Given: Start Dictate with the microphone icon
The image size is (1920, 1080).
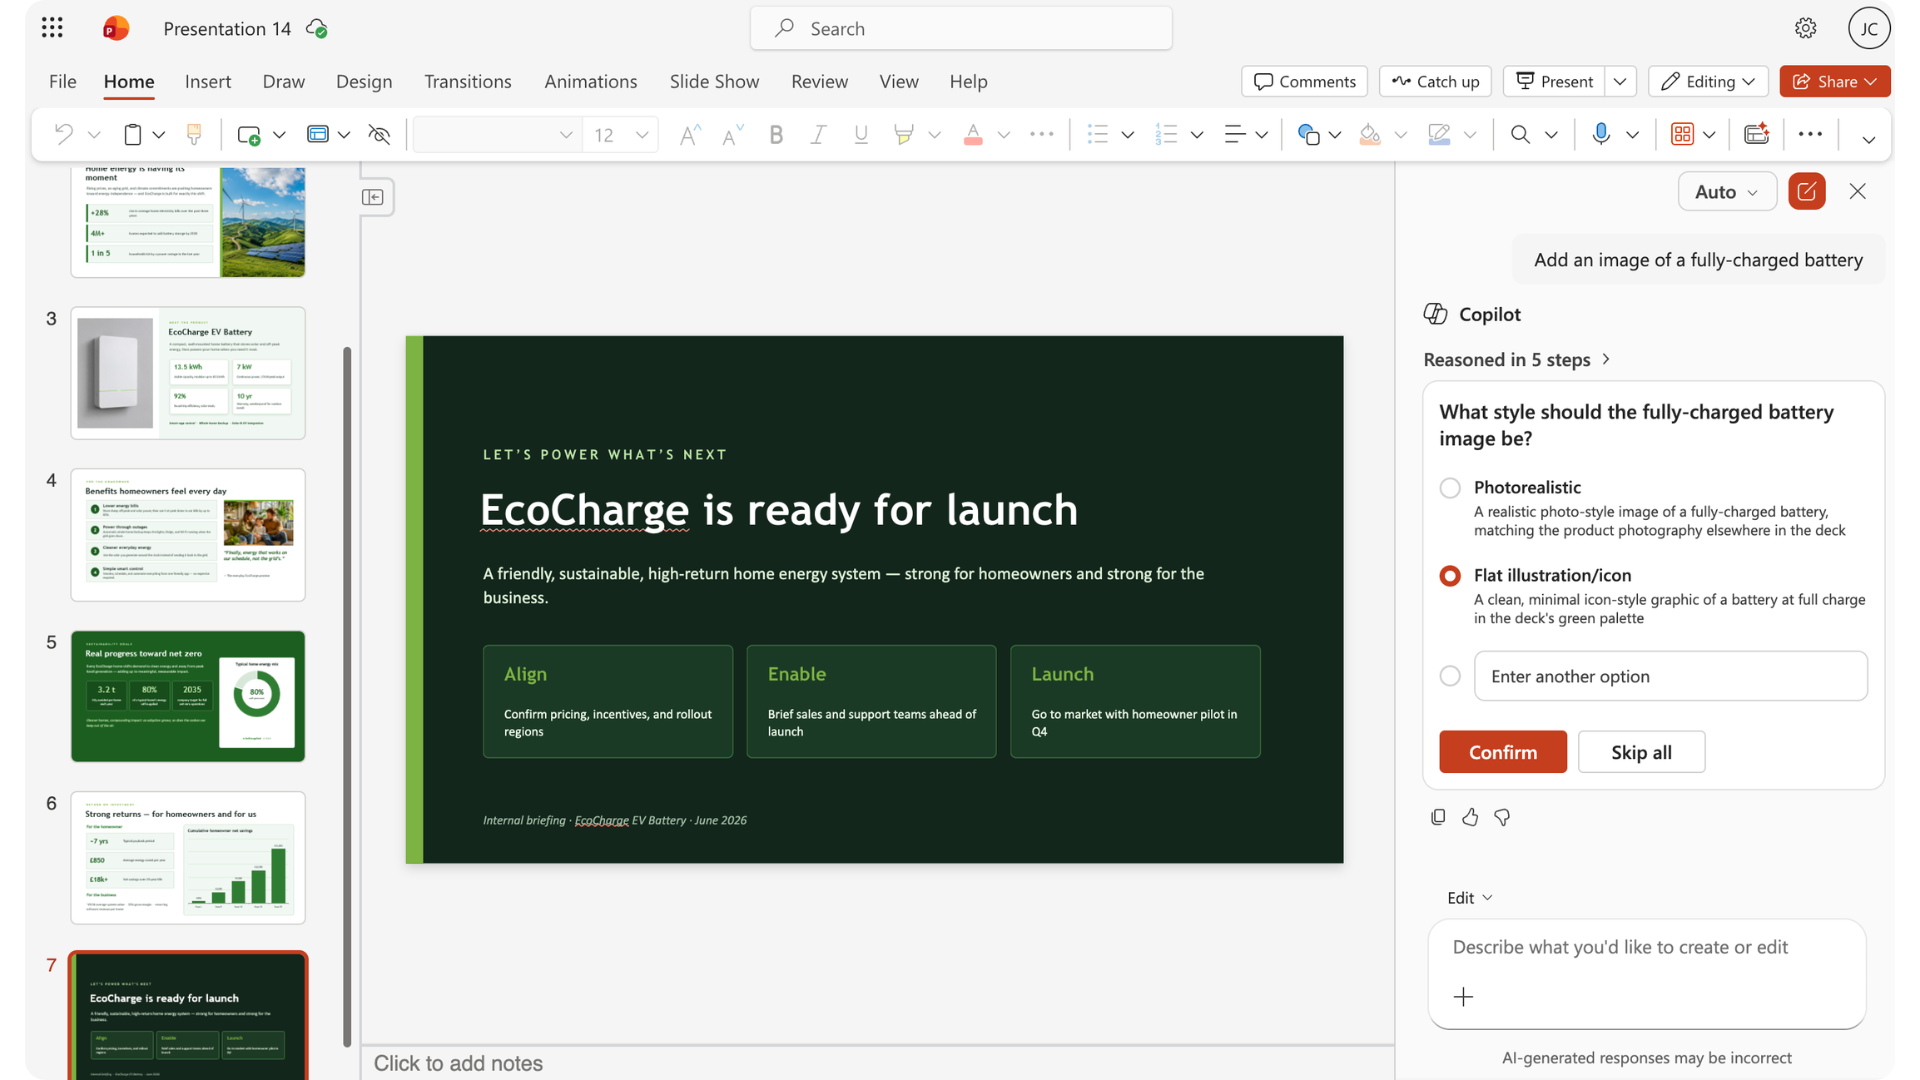Looking at the screenshot, I should point(1601,134).
